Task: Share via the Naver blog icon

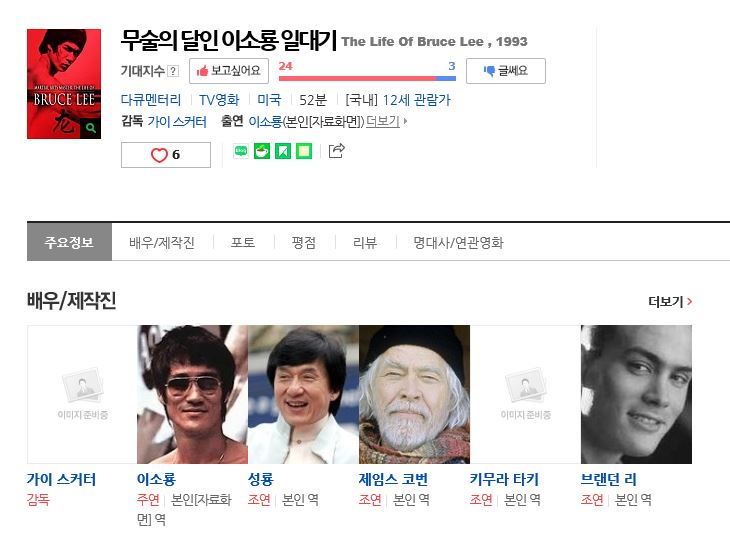Action: point(241,151)
